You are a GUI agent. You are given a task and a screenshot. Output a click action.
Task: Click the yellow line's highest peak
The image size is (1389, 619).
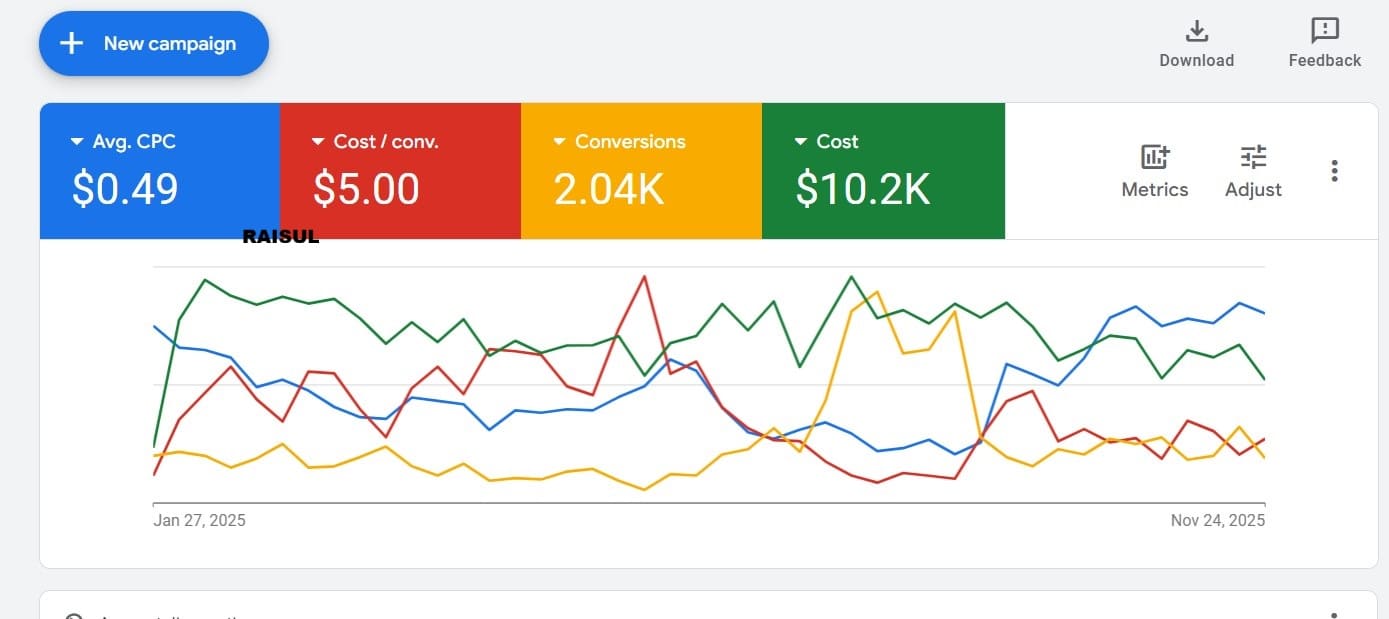[876, 292]
